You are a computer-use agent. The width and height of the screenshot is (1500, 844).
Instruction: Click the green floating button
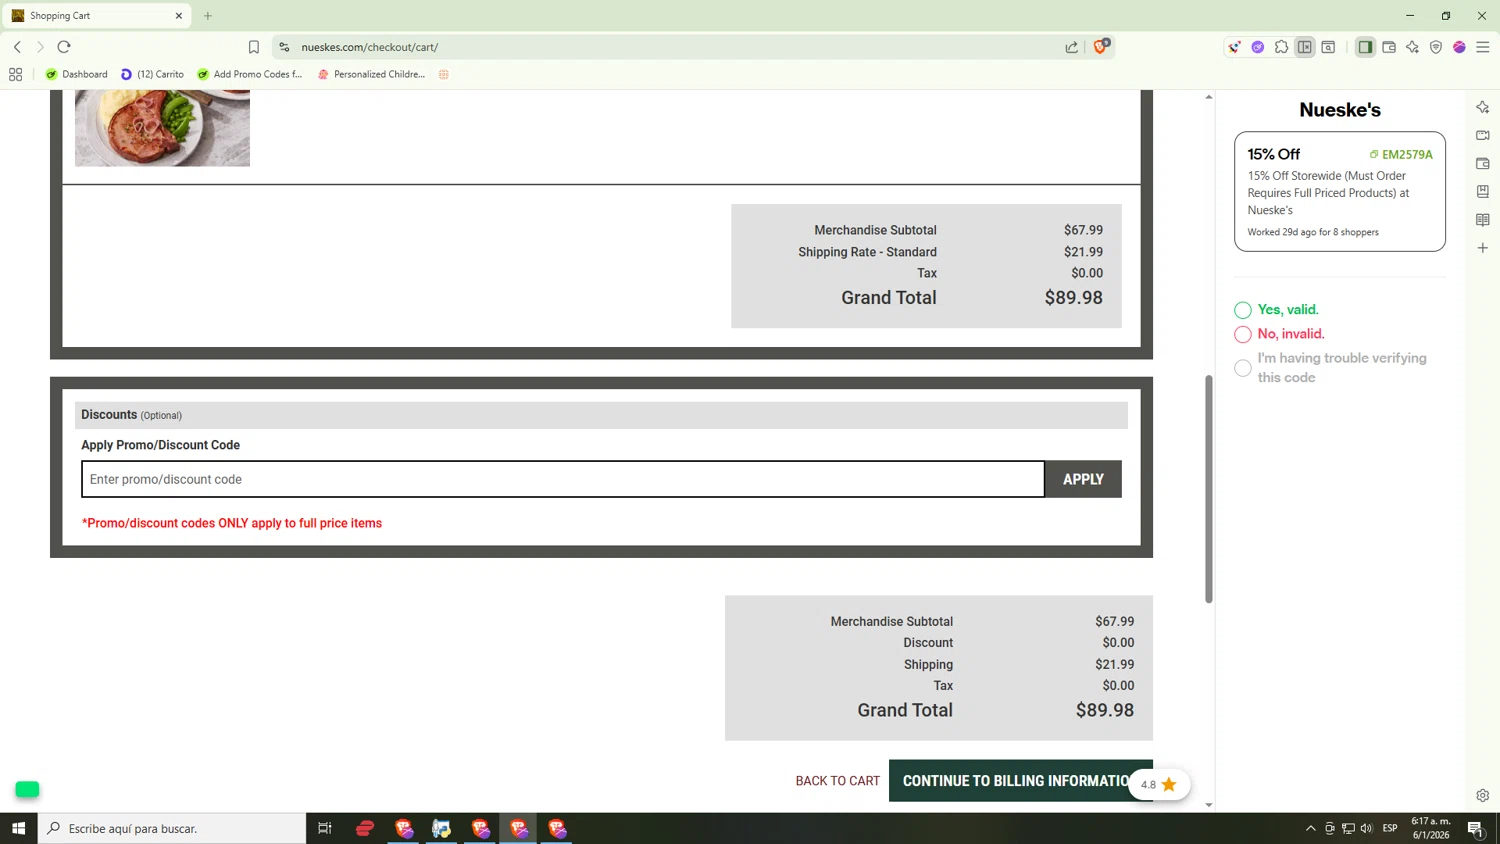[27, 789]
